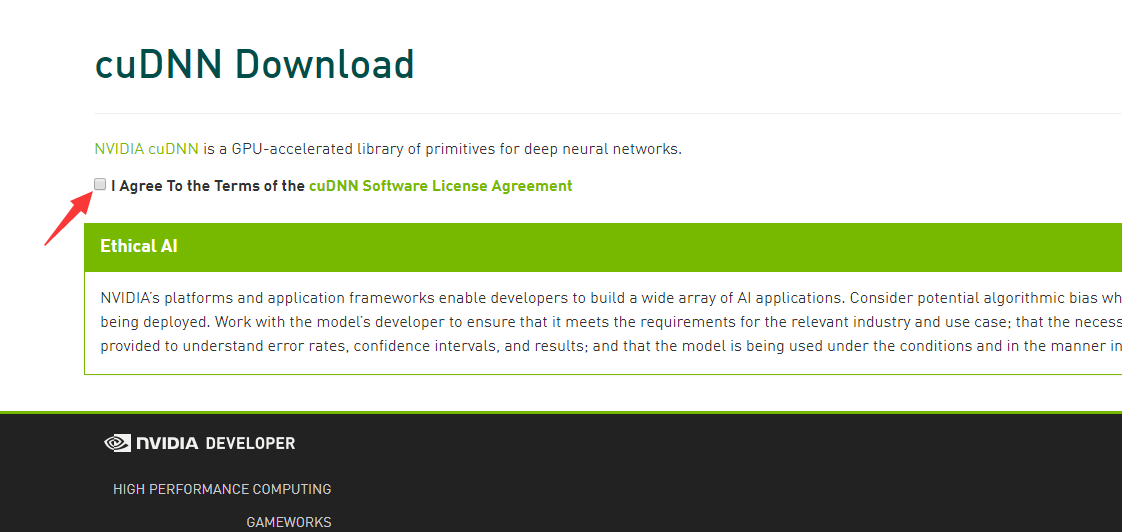Click the NVIDIA eye logo in the footer
Image resolution: width=1122 pixels, height=532 pixels.
tap(117, 443)
